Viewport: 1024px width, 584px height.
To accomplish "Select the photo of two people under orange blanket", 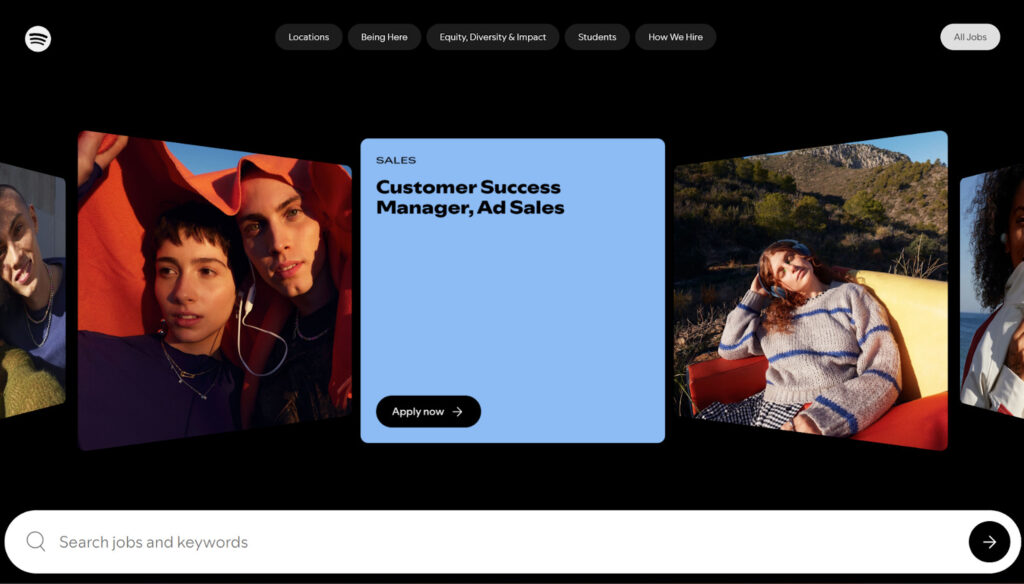I will point(215,291).
